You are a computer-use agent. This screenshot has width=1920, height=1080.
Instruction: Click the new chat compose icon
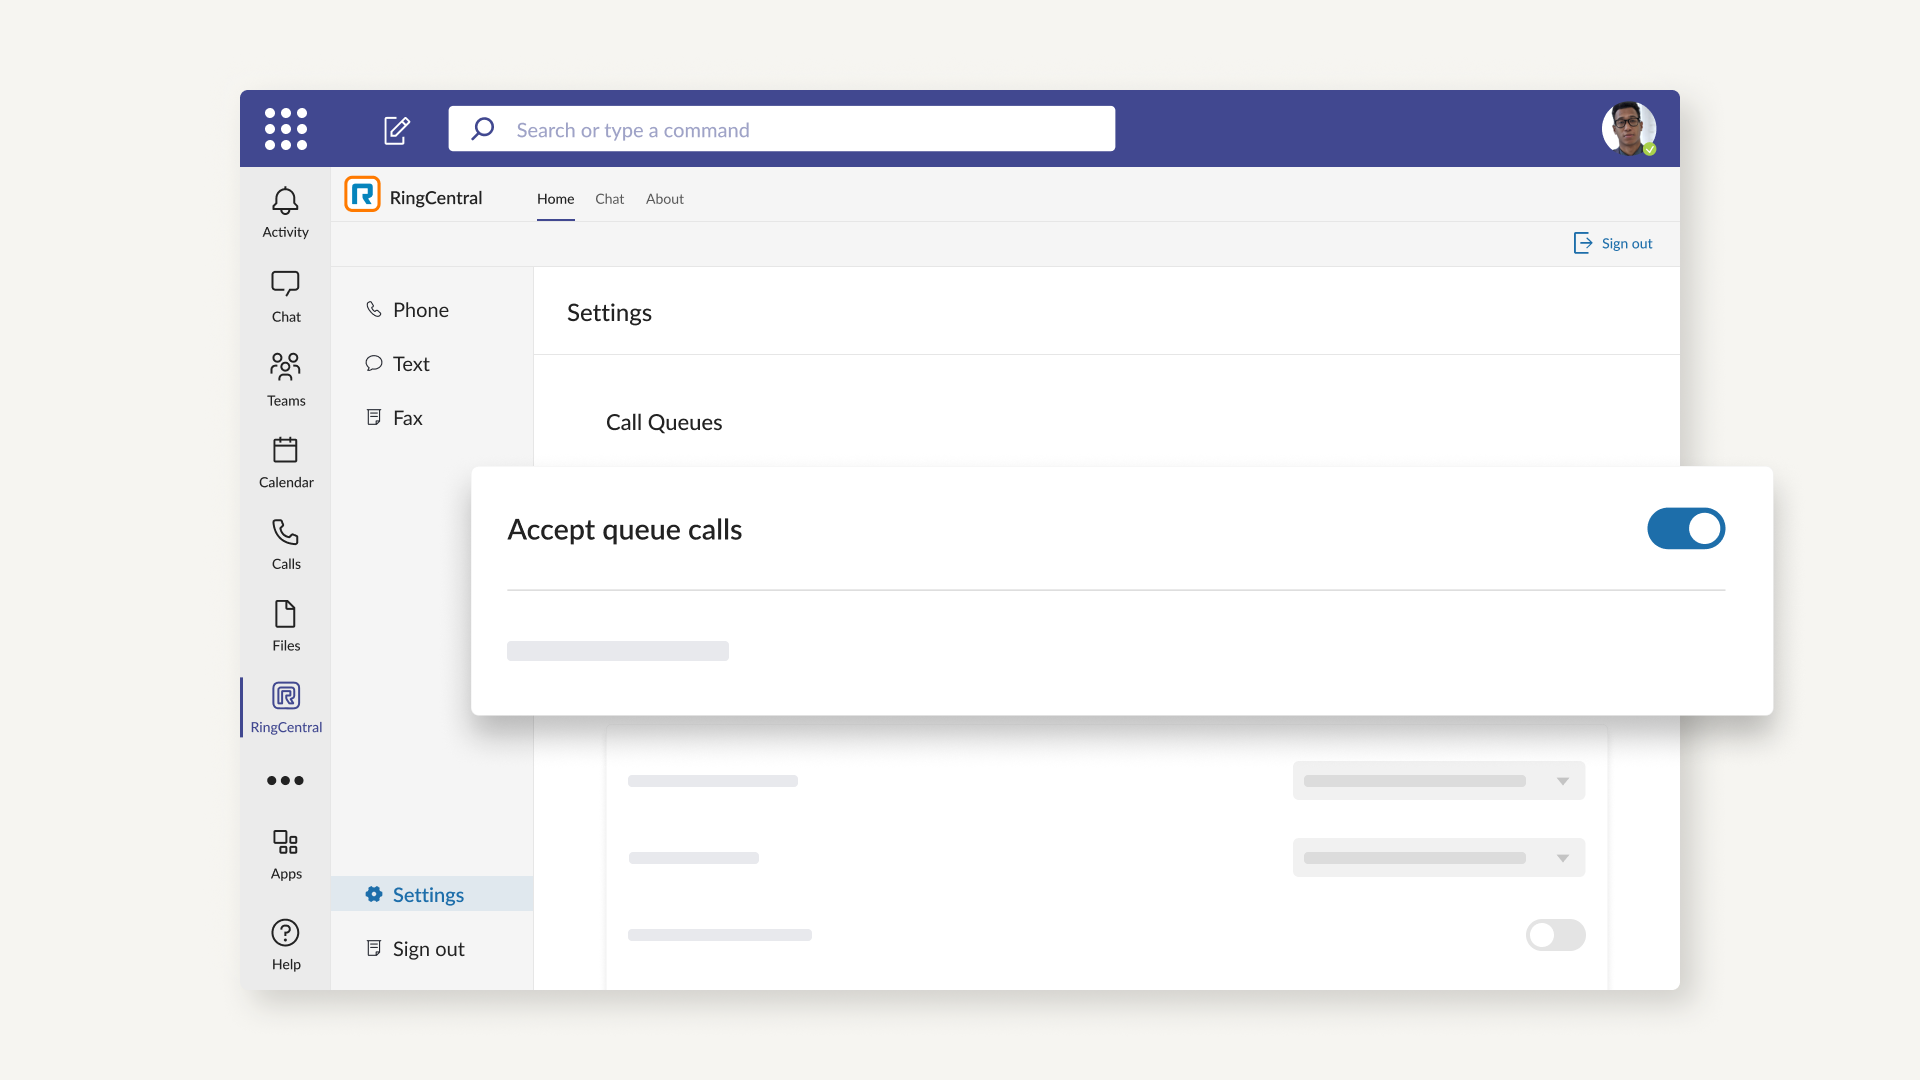(x=397, y=130)
